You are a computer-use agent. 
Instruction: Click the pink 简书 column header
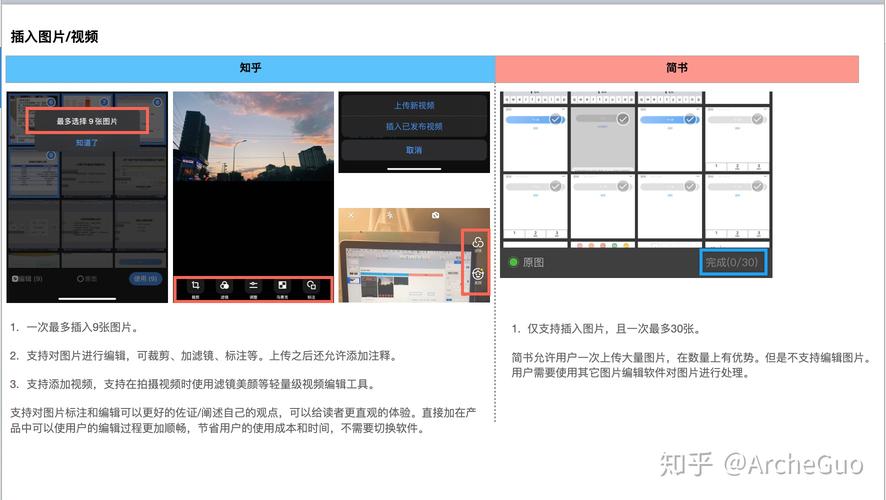[x=677, y=68]
